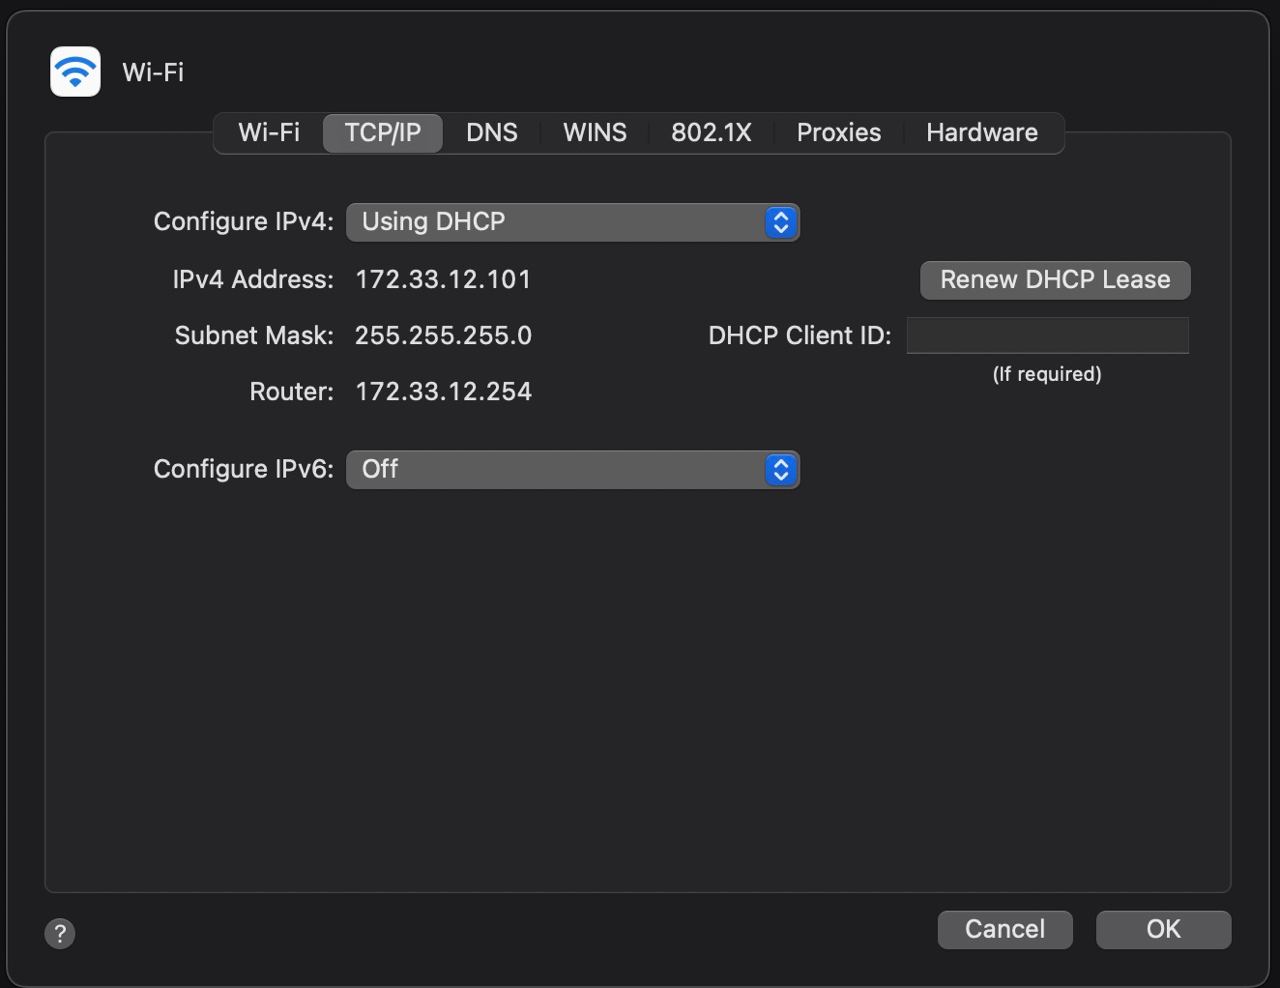Confirm settings with the OK button
The width and height of the screenshot is (1280, 988).
1163,929
